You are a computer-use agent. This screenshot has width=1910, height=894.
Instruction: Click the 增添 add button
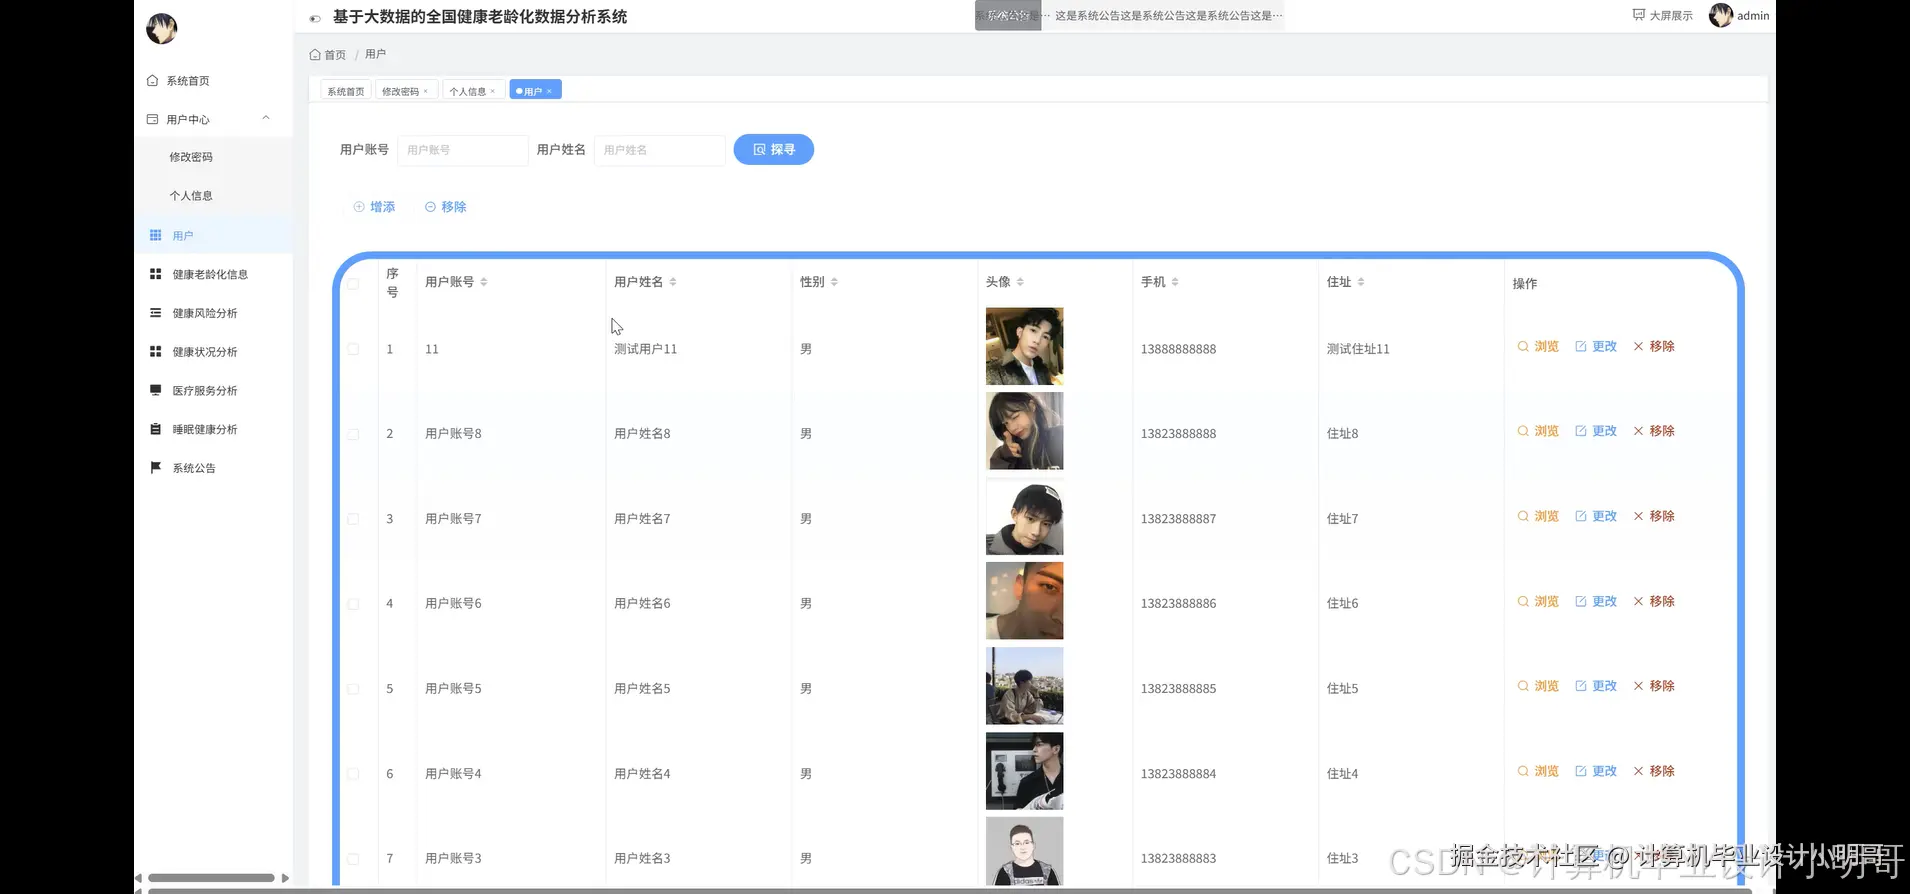(374, 207)
